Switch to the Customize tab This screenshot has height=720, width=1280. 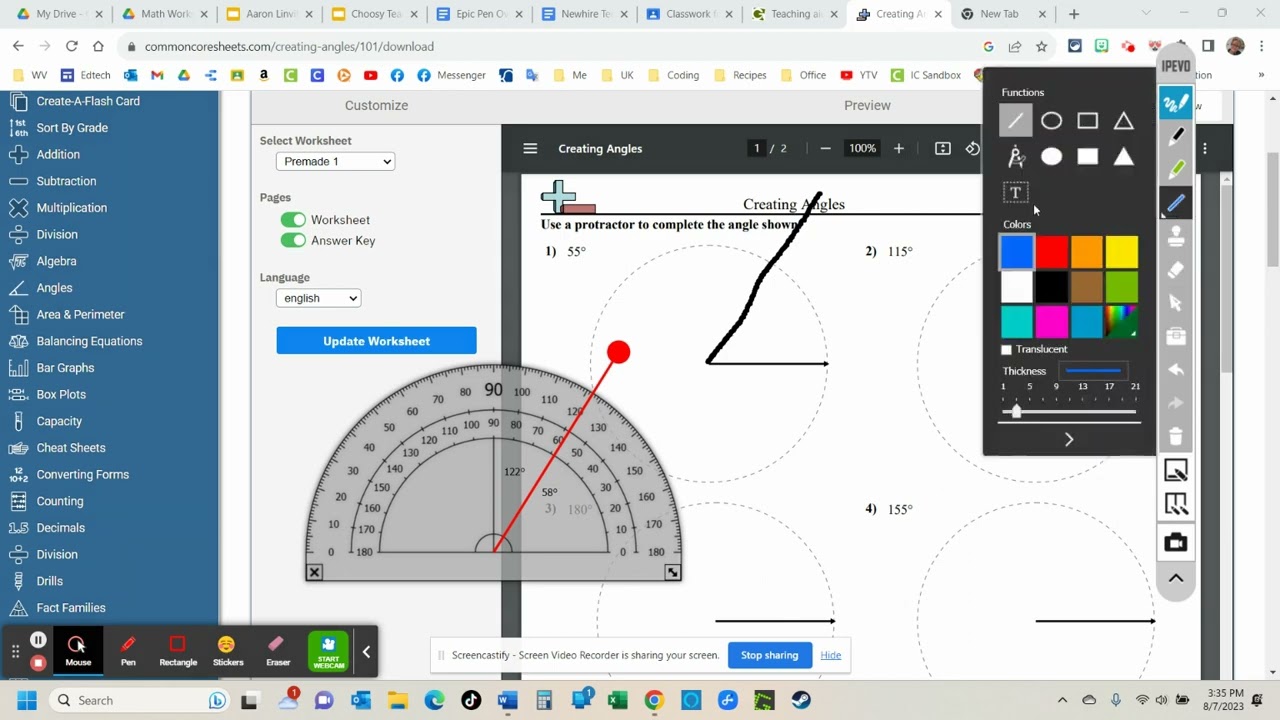click(376, 105)
